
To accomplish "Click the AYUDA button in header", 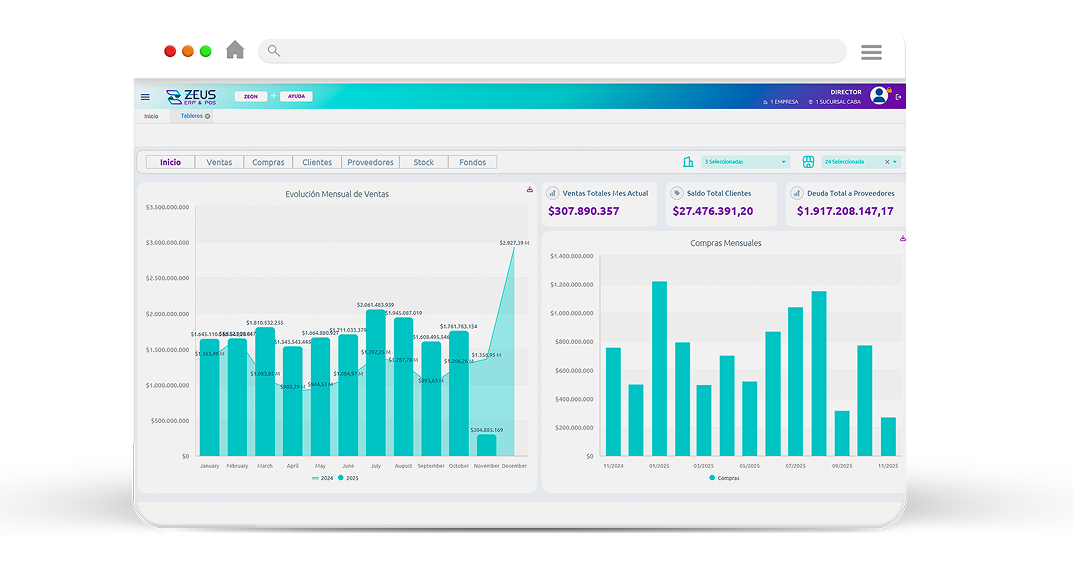I will 296,97.
